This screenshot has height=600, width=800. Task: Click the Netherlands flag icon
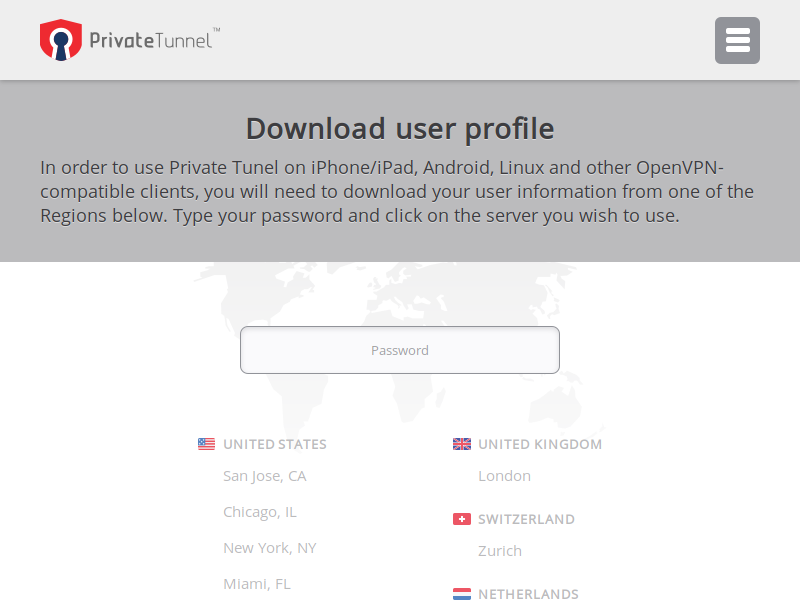coord(462,593)
